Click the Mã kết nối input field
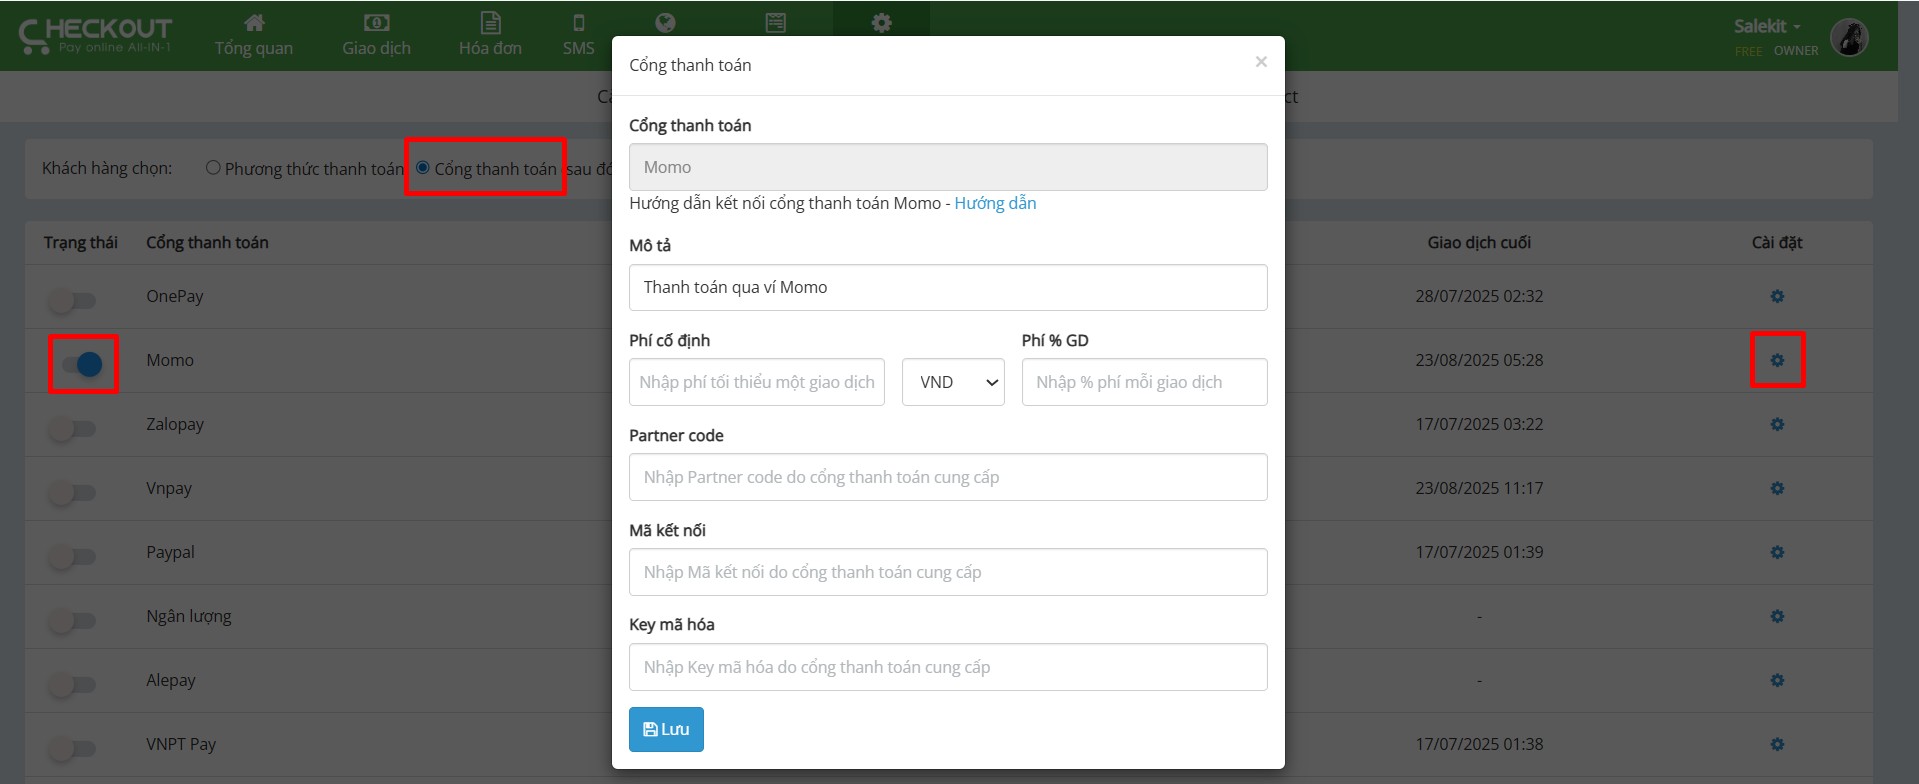Viewport: 1919px width, 784px height. click(x=948, y=572)
